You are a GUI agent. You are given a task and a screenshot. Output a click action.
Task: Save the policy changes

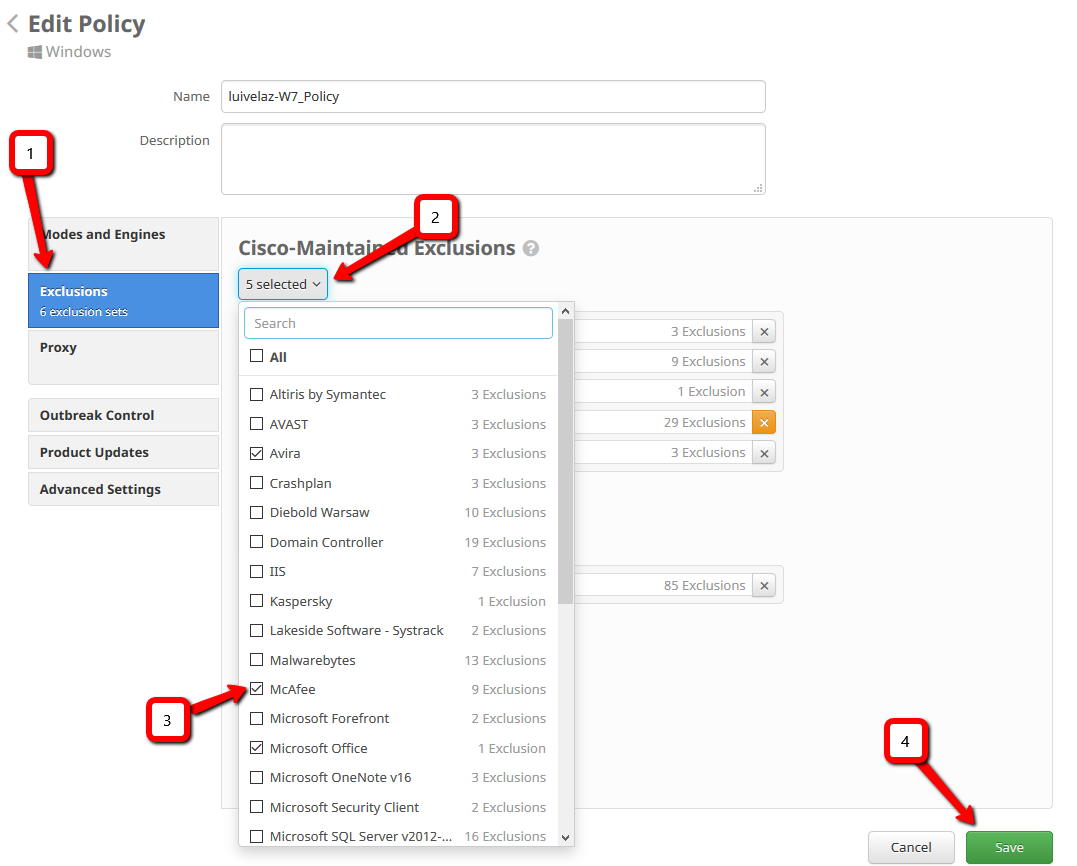click(x=1008, y=847)
